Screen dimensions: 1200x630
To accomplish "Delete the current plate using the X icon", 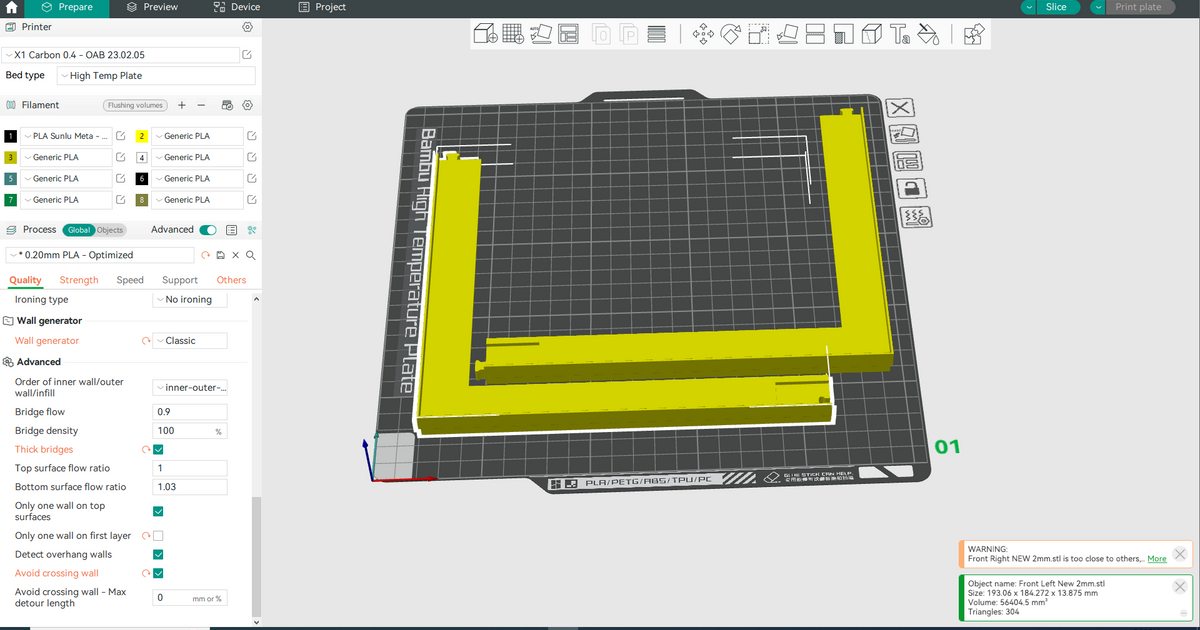I will [899, 108].
